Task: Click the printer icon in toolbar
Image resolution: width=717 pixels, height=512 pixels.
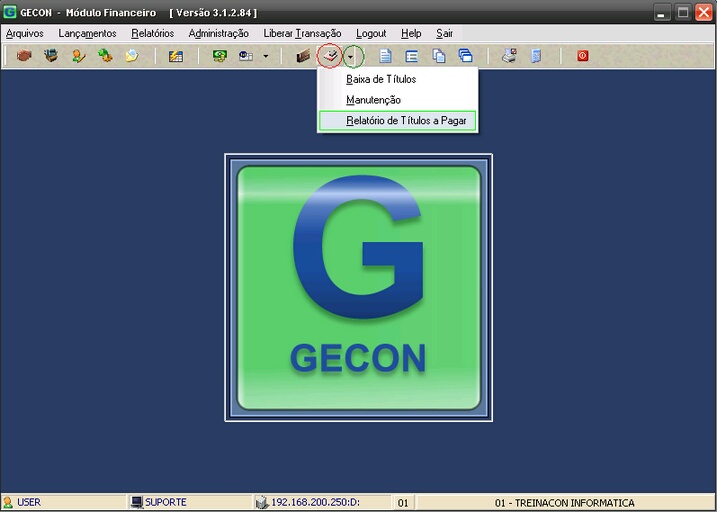Action: tap(509, 56)
